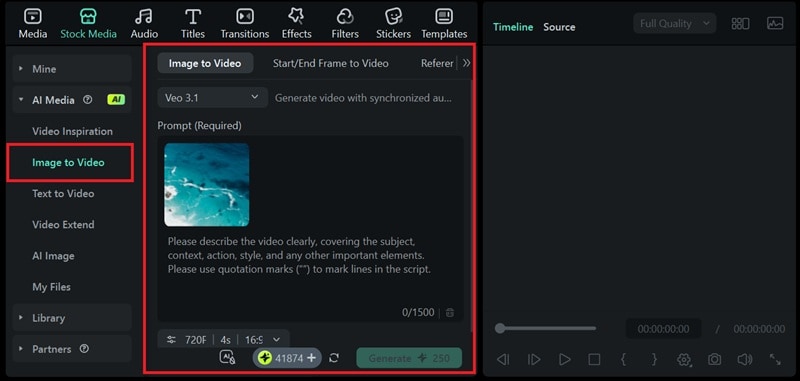This screenshot has height=381, width=800.
Task: Click the current timecode 00:00:00:00 field
Action: (x=663, y=329)
